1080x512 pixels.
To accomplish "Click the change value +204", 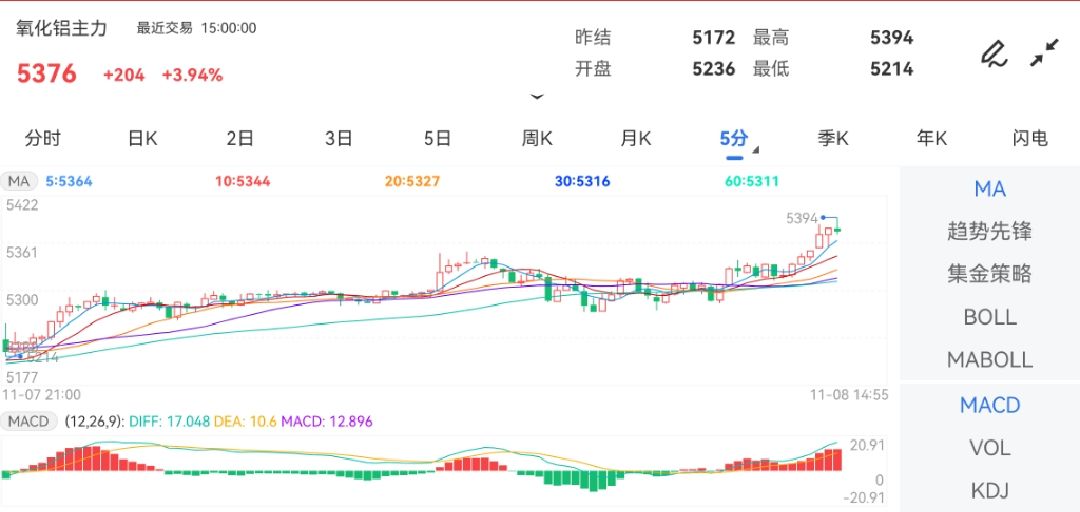I will [x=124, y=75].
